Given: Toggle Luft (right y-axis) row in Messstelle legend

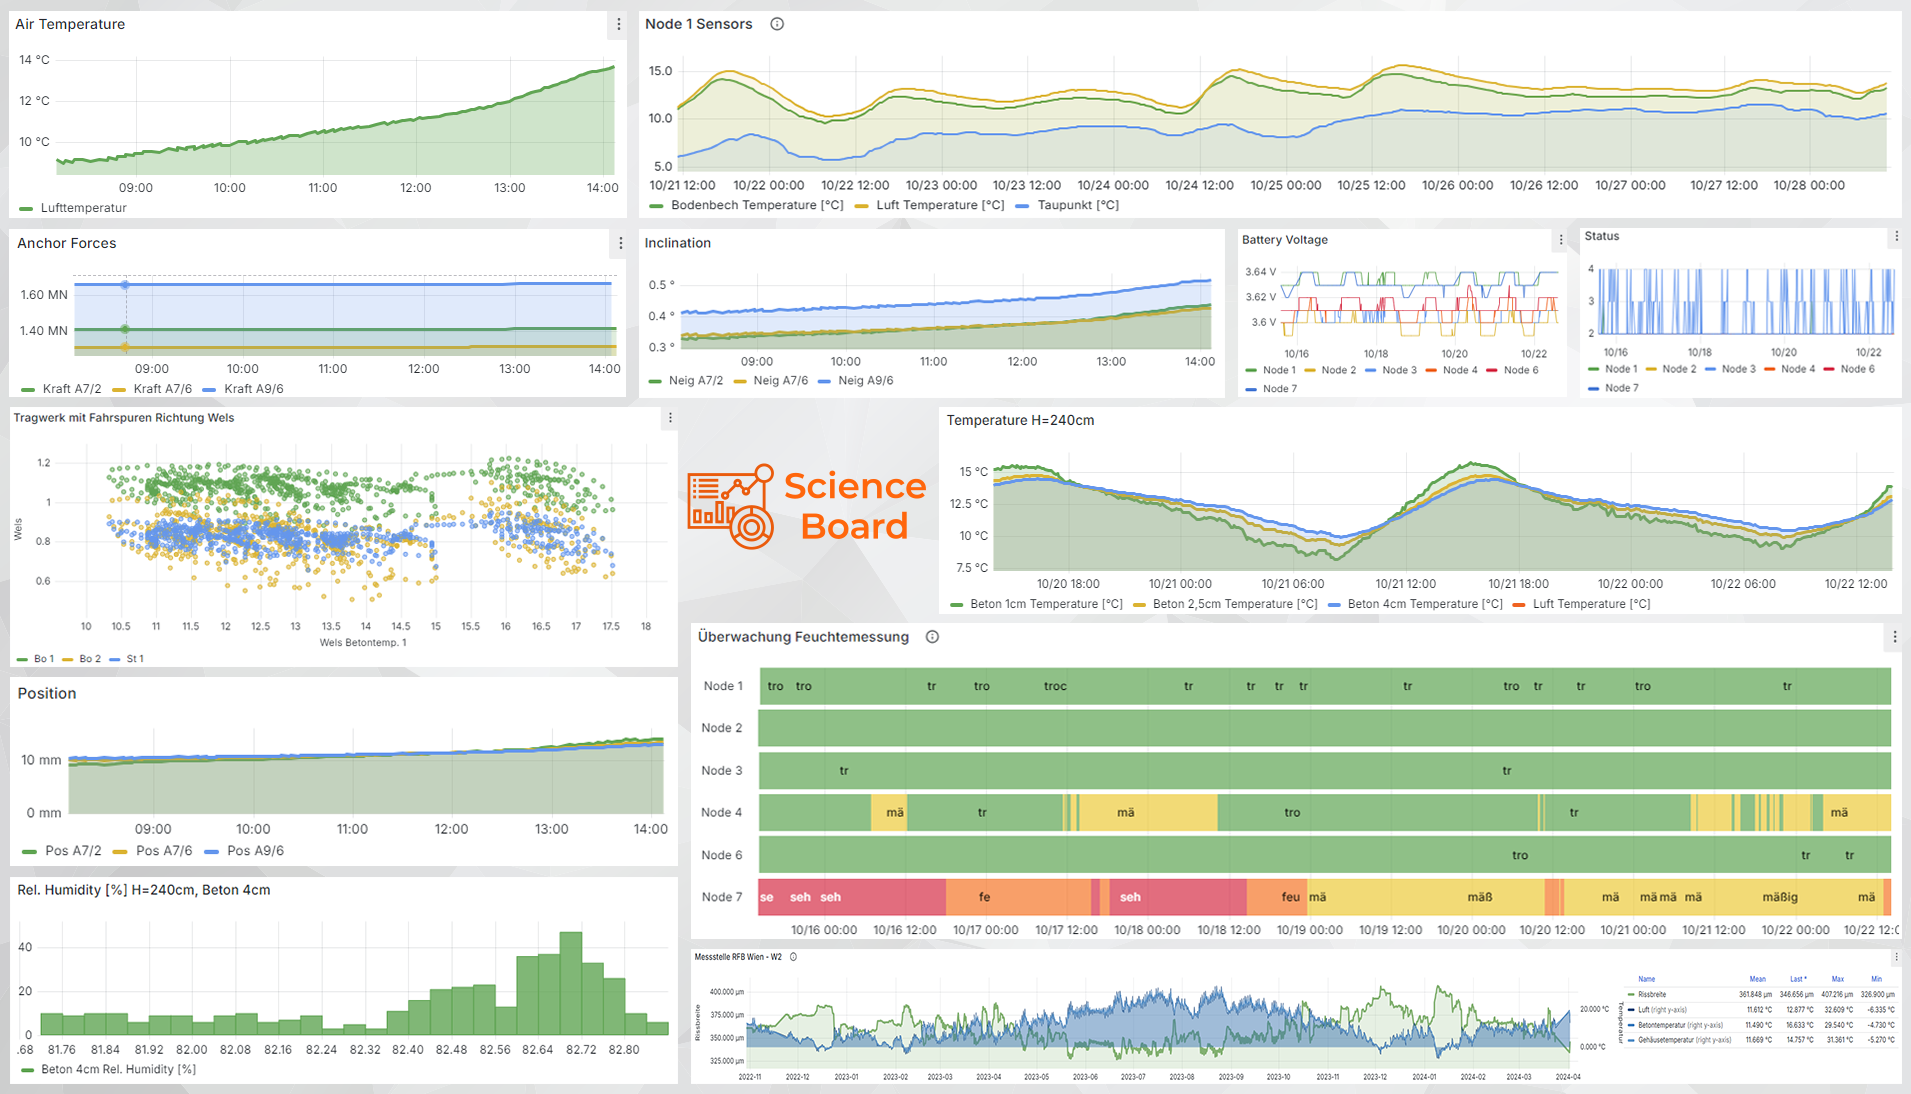Looking at the screenshot, I should point(1762,1010).
